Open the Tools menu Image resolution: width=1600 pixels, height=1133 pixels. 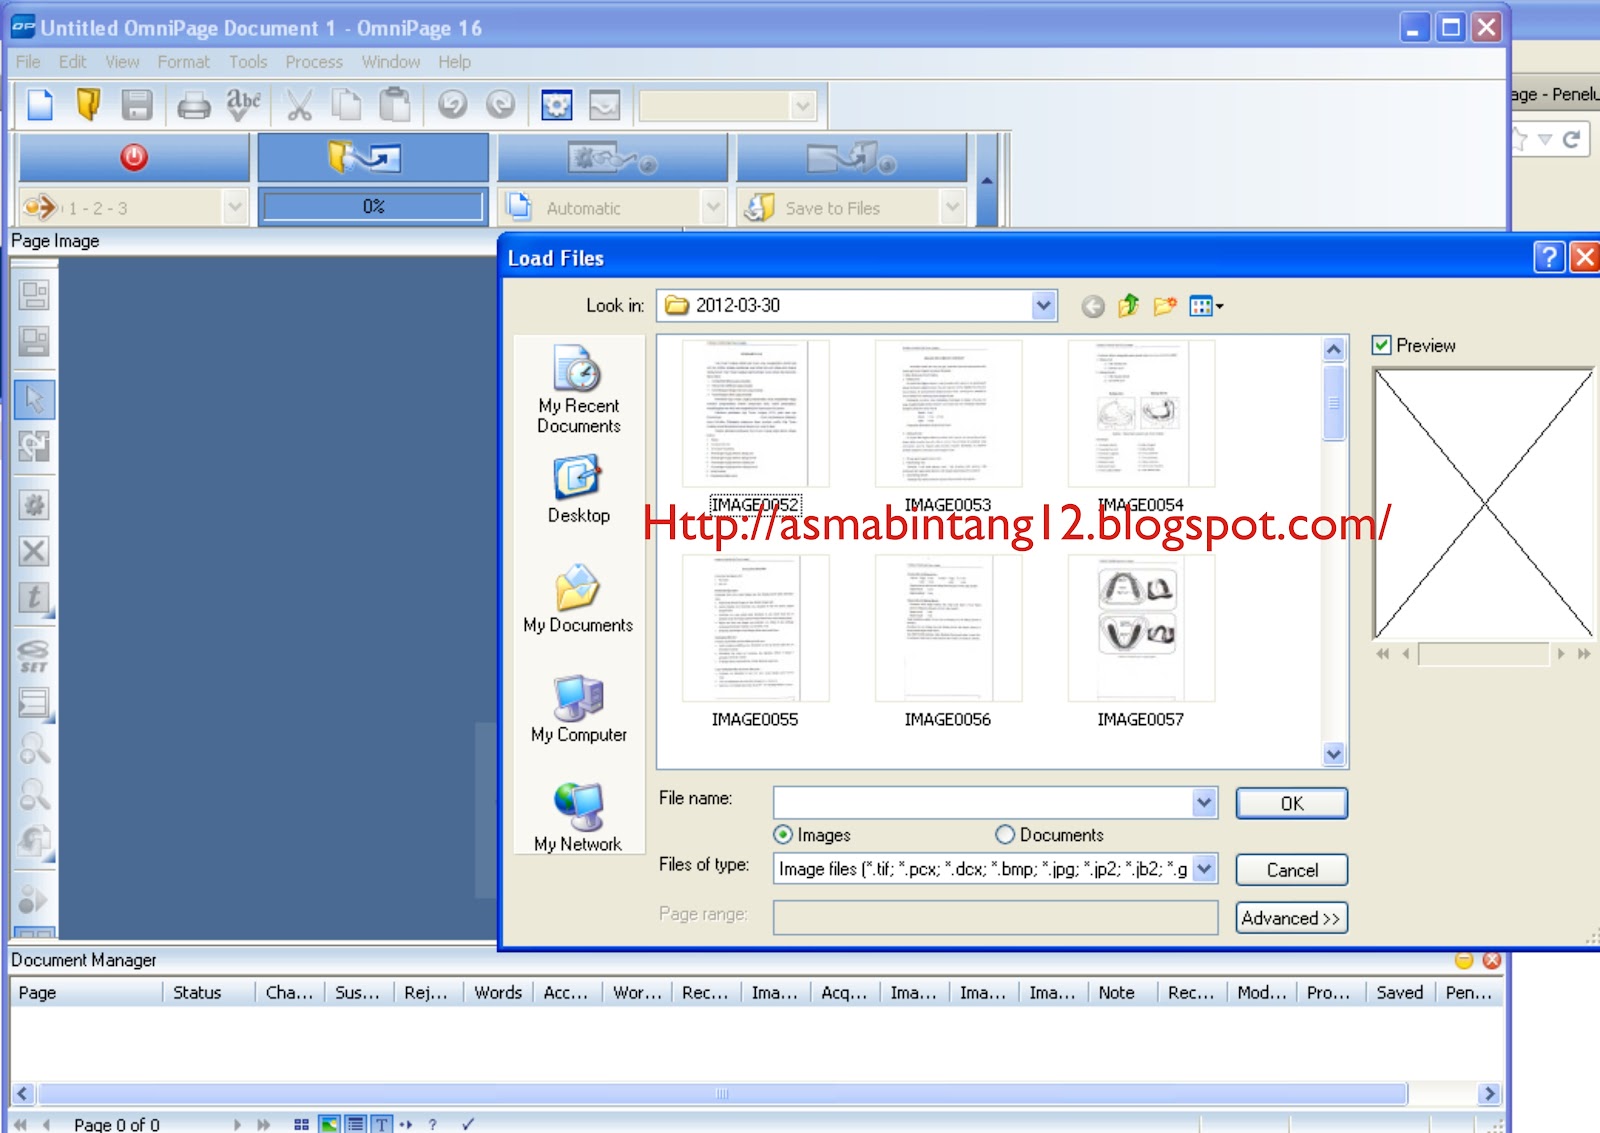pyautogui.click(x=248, y=62)
